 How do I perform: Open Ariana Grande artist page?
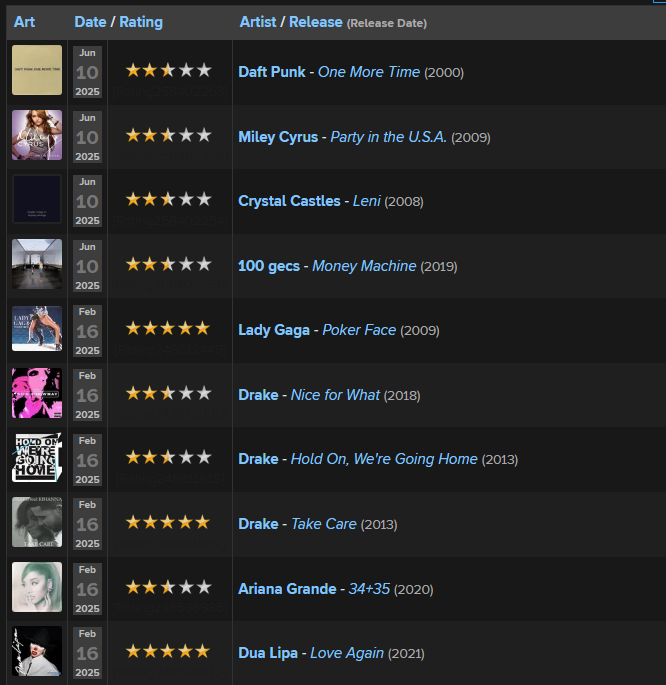[287, 589]
